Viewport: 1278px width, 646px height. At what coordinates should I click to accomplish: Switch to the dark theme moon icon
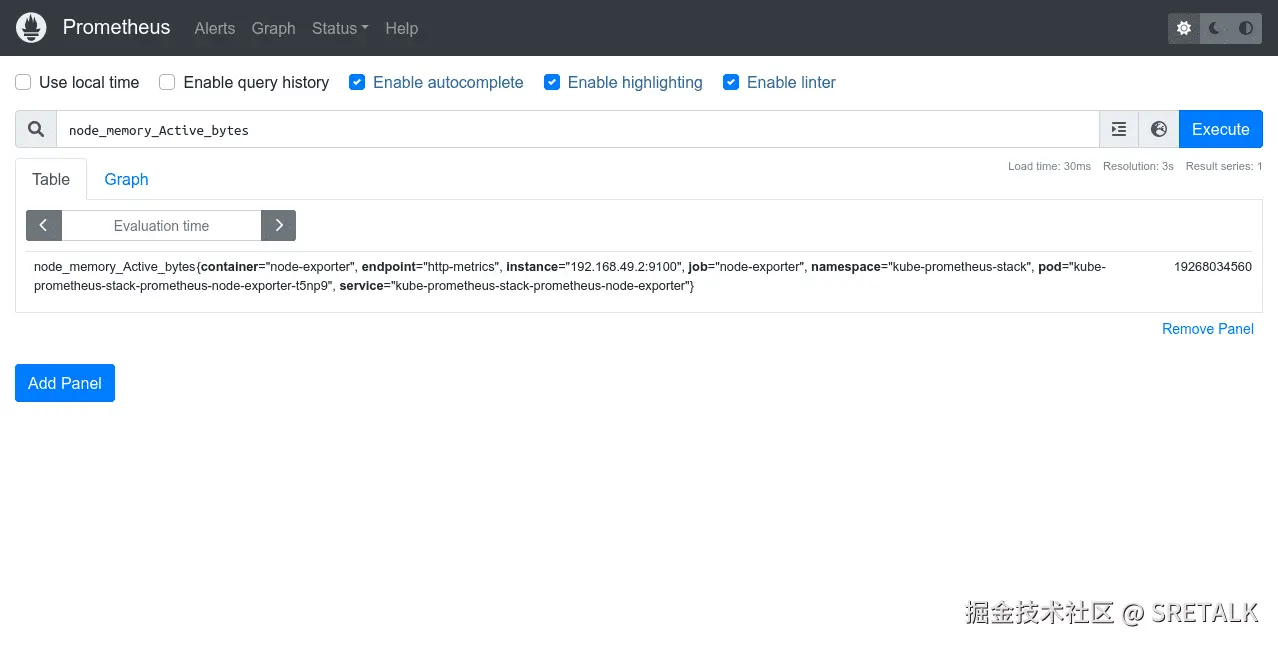click(1215, 28)
